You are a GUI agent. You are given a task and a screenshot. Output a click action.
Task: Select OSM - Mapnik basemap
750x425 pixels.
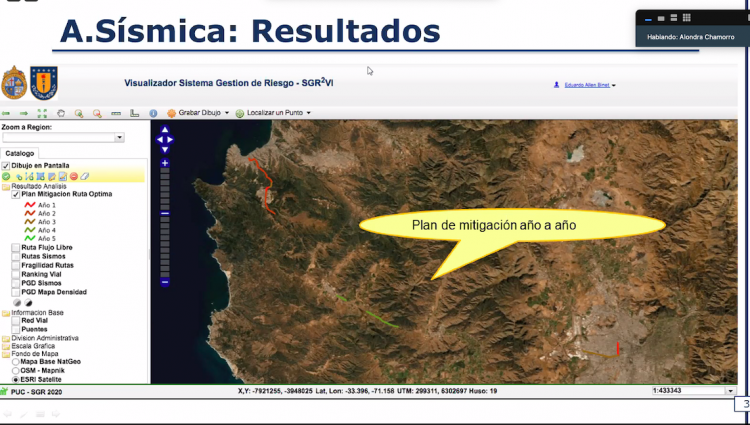pos(16,371)
